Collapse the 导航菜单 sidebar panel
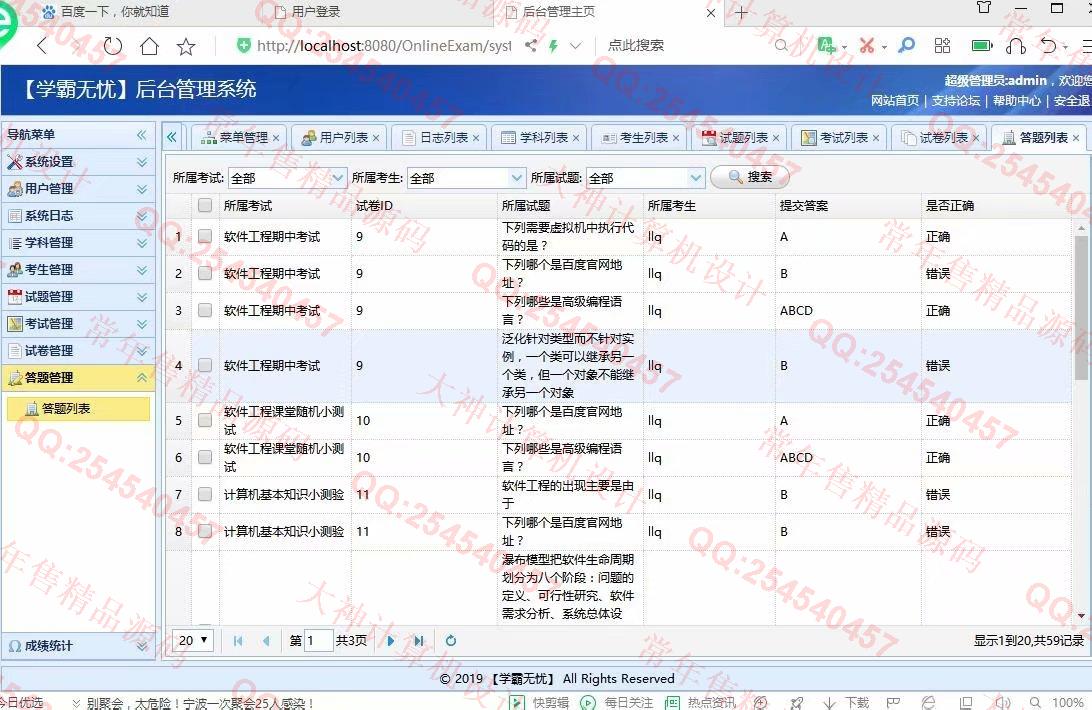This screenshot has height=710, width=1092. pyautogui.click(x=142, y=134)
